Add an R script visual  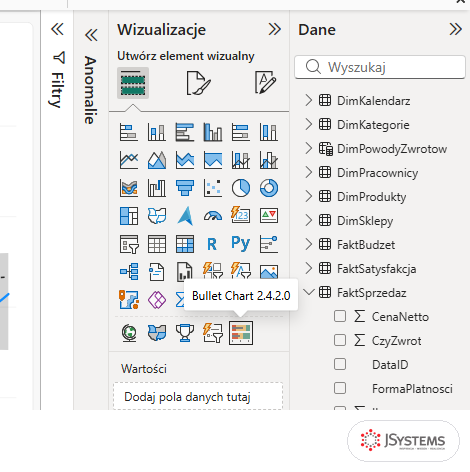(213, 244)
